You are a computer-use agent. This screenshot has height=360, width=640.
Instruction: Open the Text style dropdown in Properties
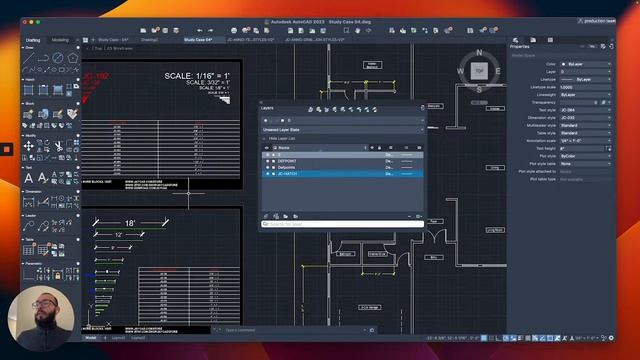pyautogui.click(x=585, y=110)
